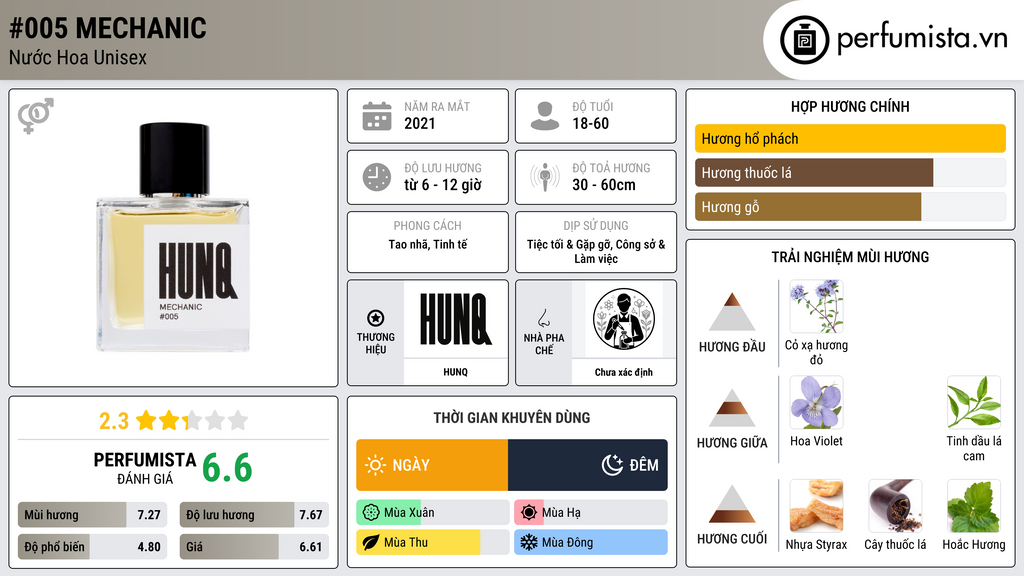Click the Giá 6.61 rating bar
Image resolution: width=1024 pixels, height=576 pixels.
254,547
